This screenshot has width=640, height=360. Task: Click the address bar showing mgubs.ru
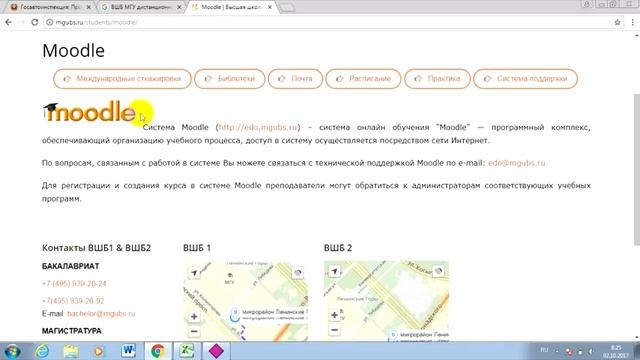327,22
